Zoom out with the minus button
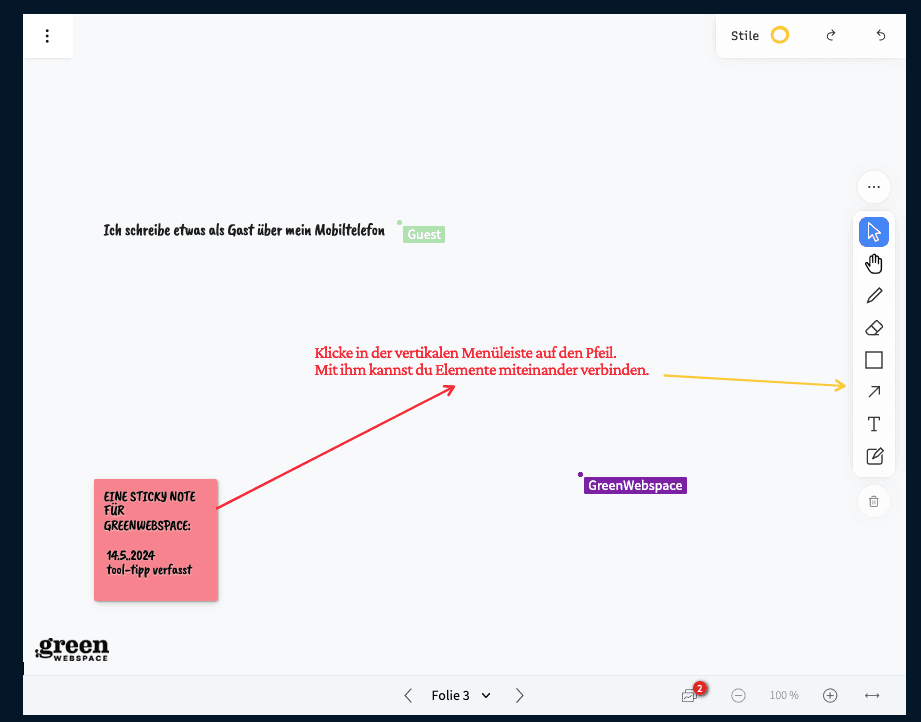 739,695
